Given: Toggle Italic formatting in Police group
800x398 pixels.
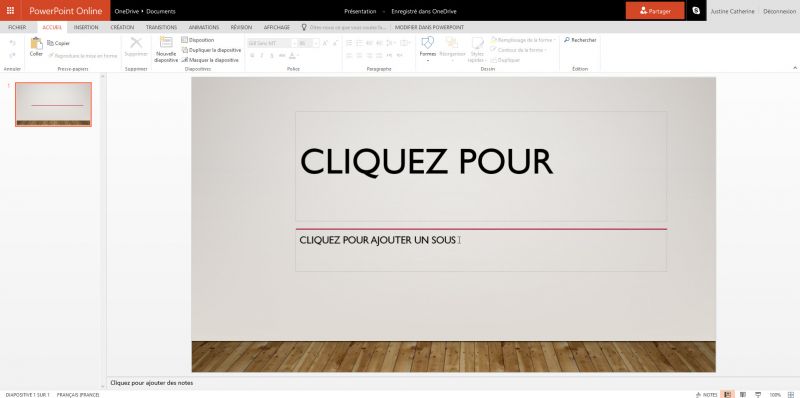Looking at the screenshot, I should tap(262, 56).
